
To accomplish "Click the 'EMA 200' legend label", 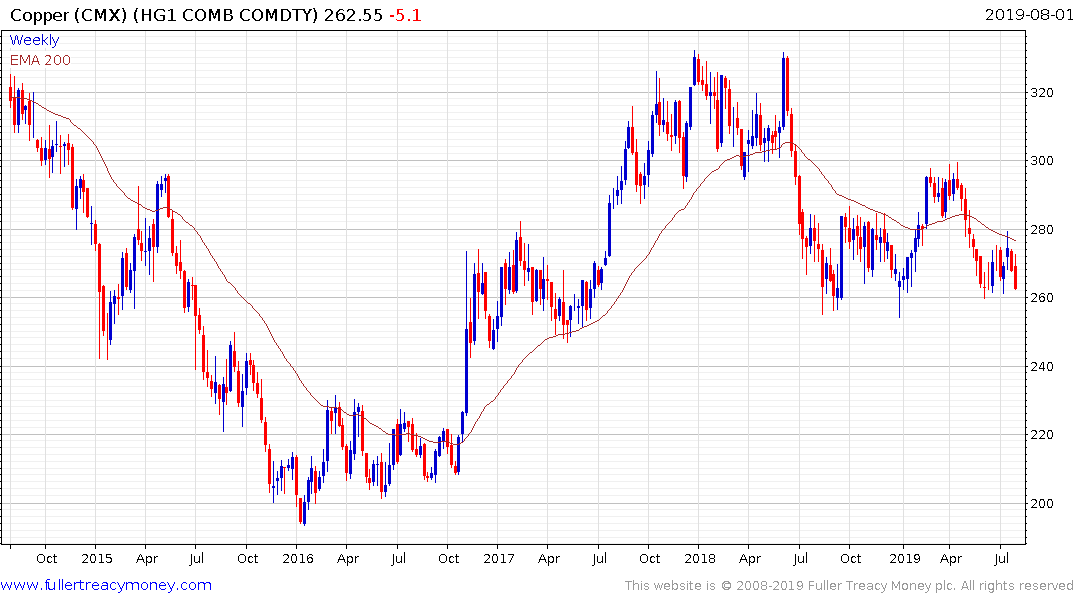I will [x=40, y=60].
